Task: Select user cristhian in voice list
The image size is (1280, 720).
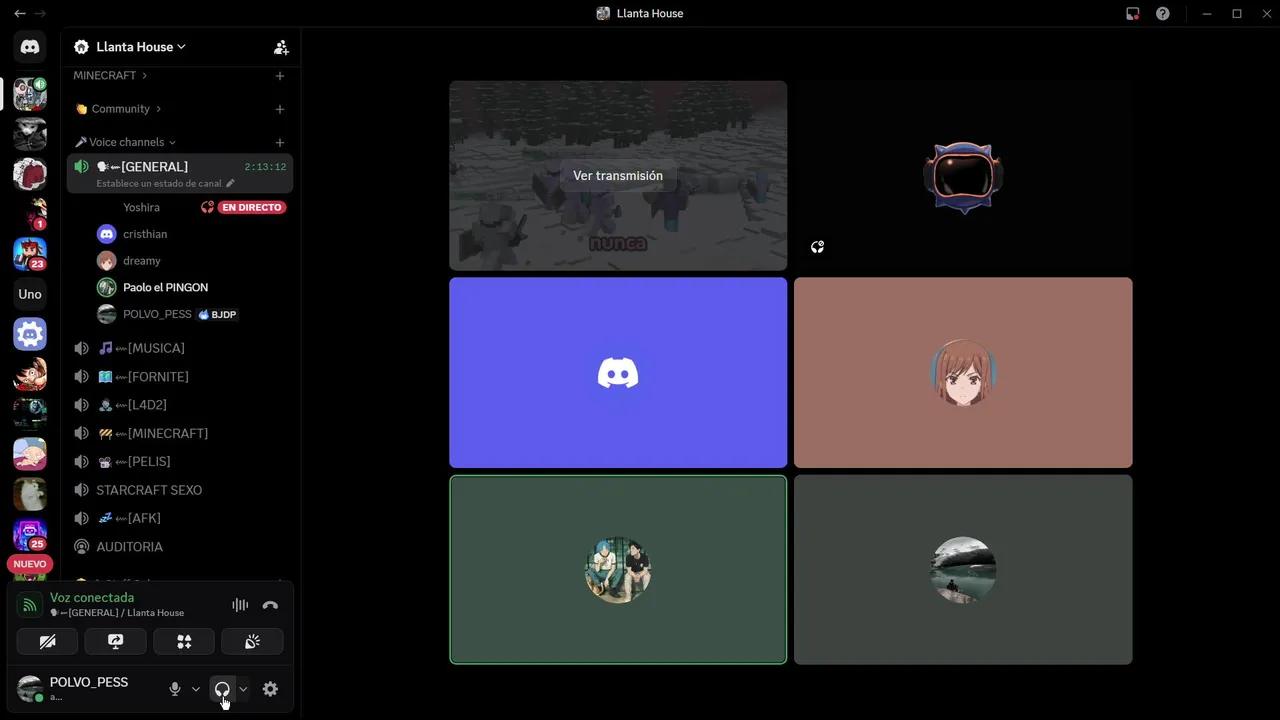Action: (x=145, y=234)
